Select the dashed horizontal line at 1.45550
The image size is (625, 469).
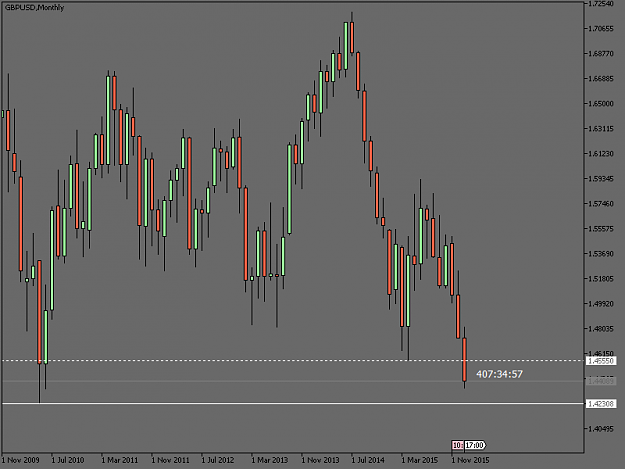(293, 361)
